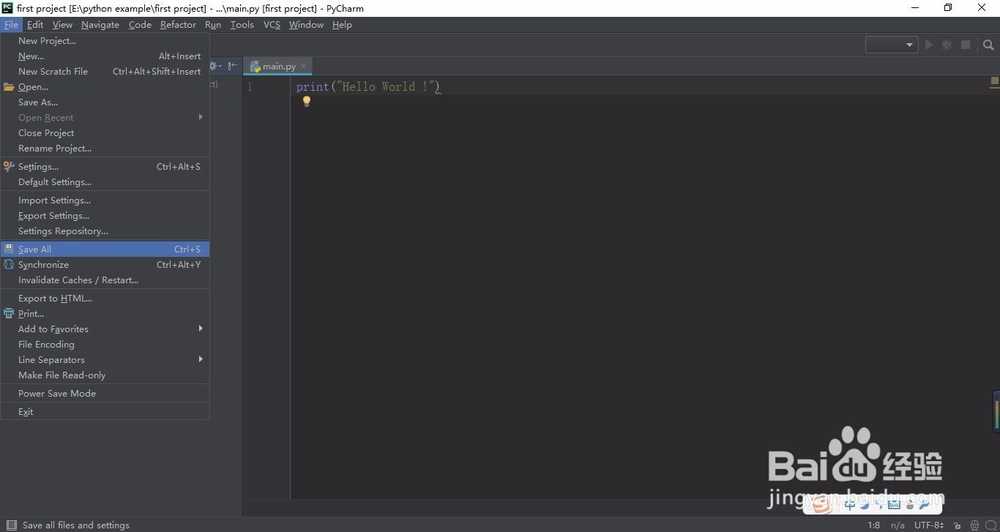Select Close Project menu entry

105,133
